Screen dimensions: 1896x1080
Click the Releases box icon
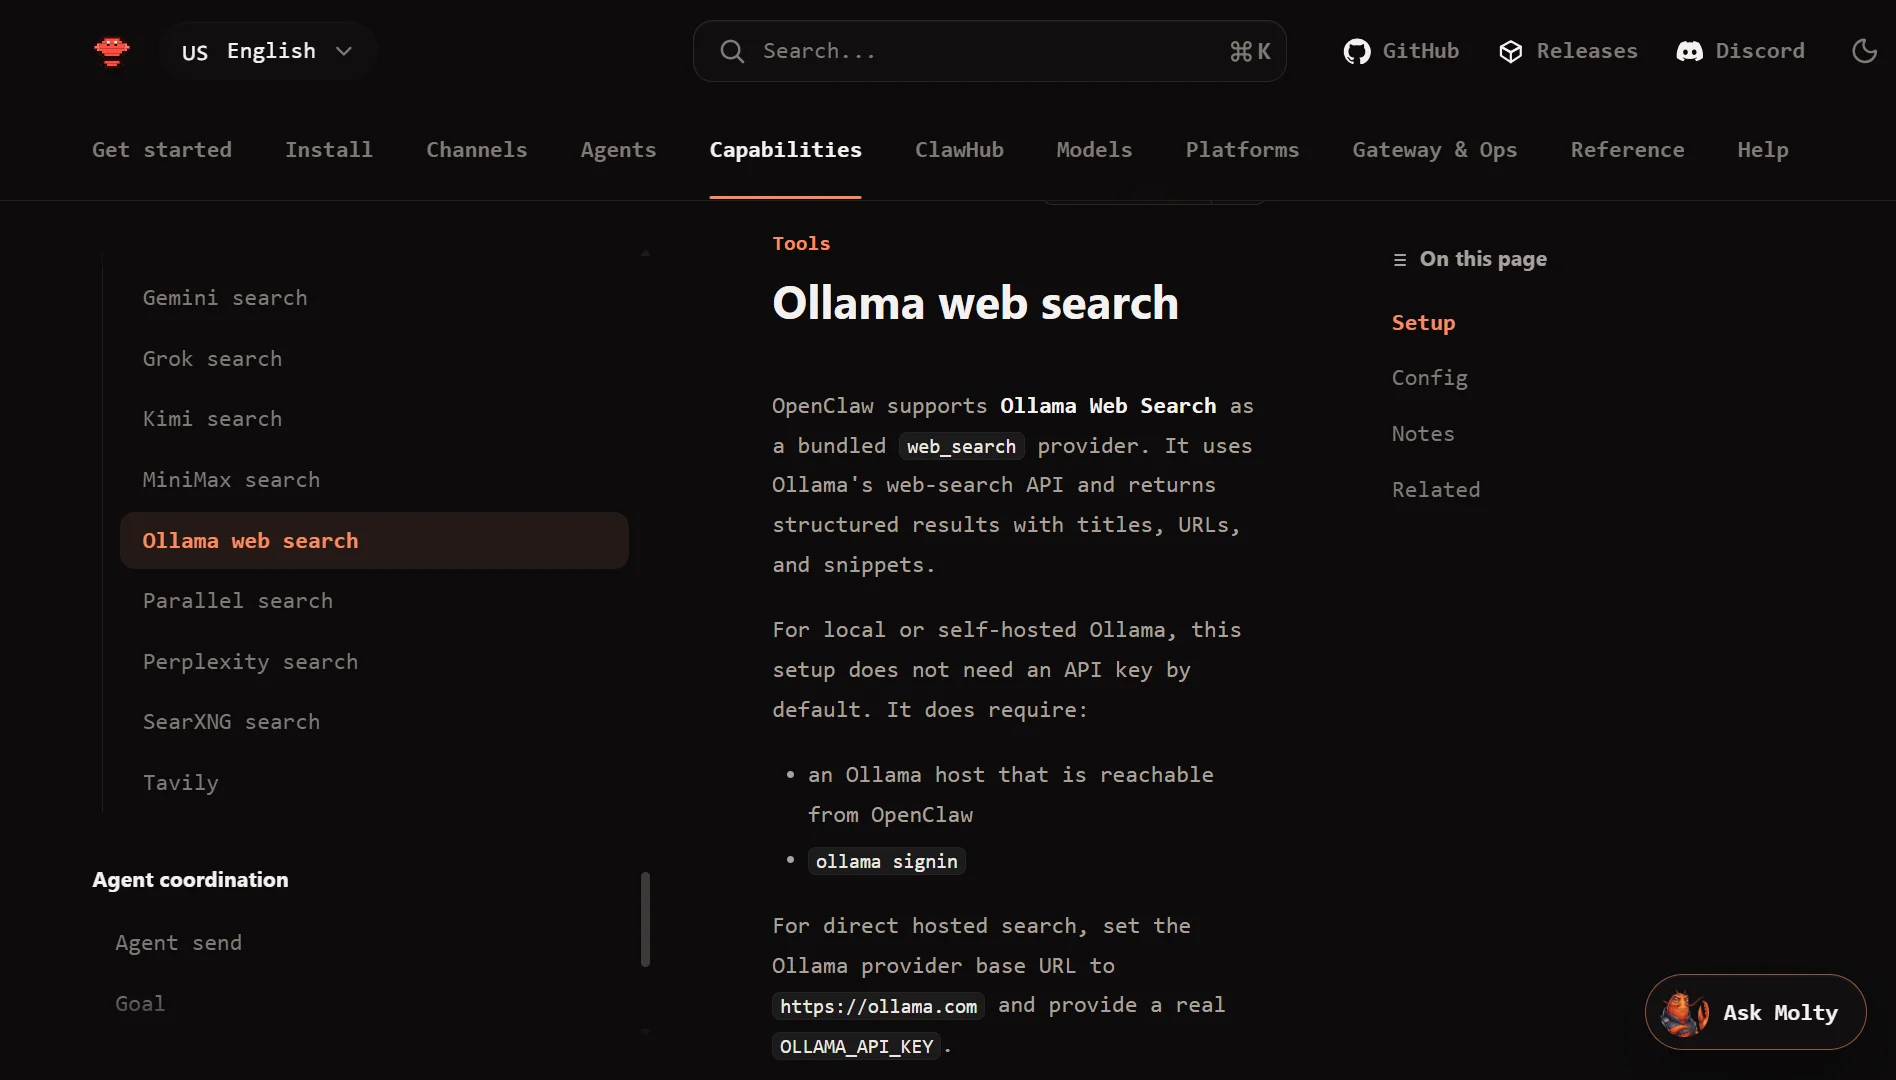[1510, 51]
